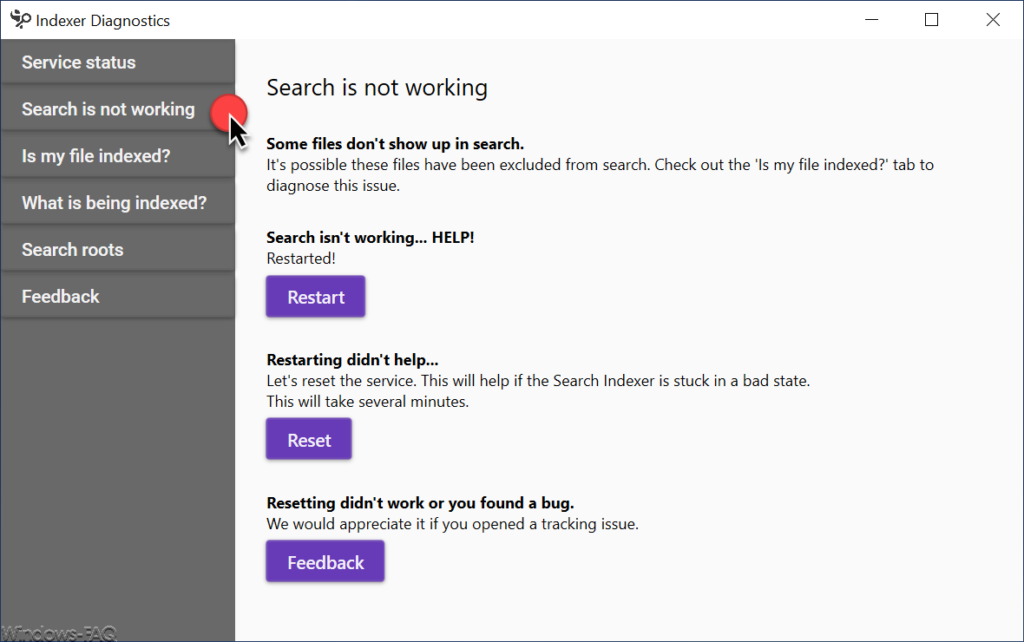Close the Indexer Diagnostics window
Image resolution: width=1024 pixels, height=642 pixels.
pyautogui.click(x=993, y=20)
